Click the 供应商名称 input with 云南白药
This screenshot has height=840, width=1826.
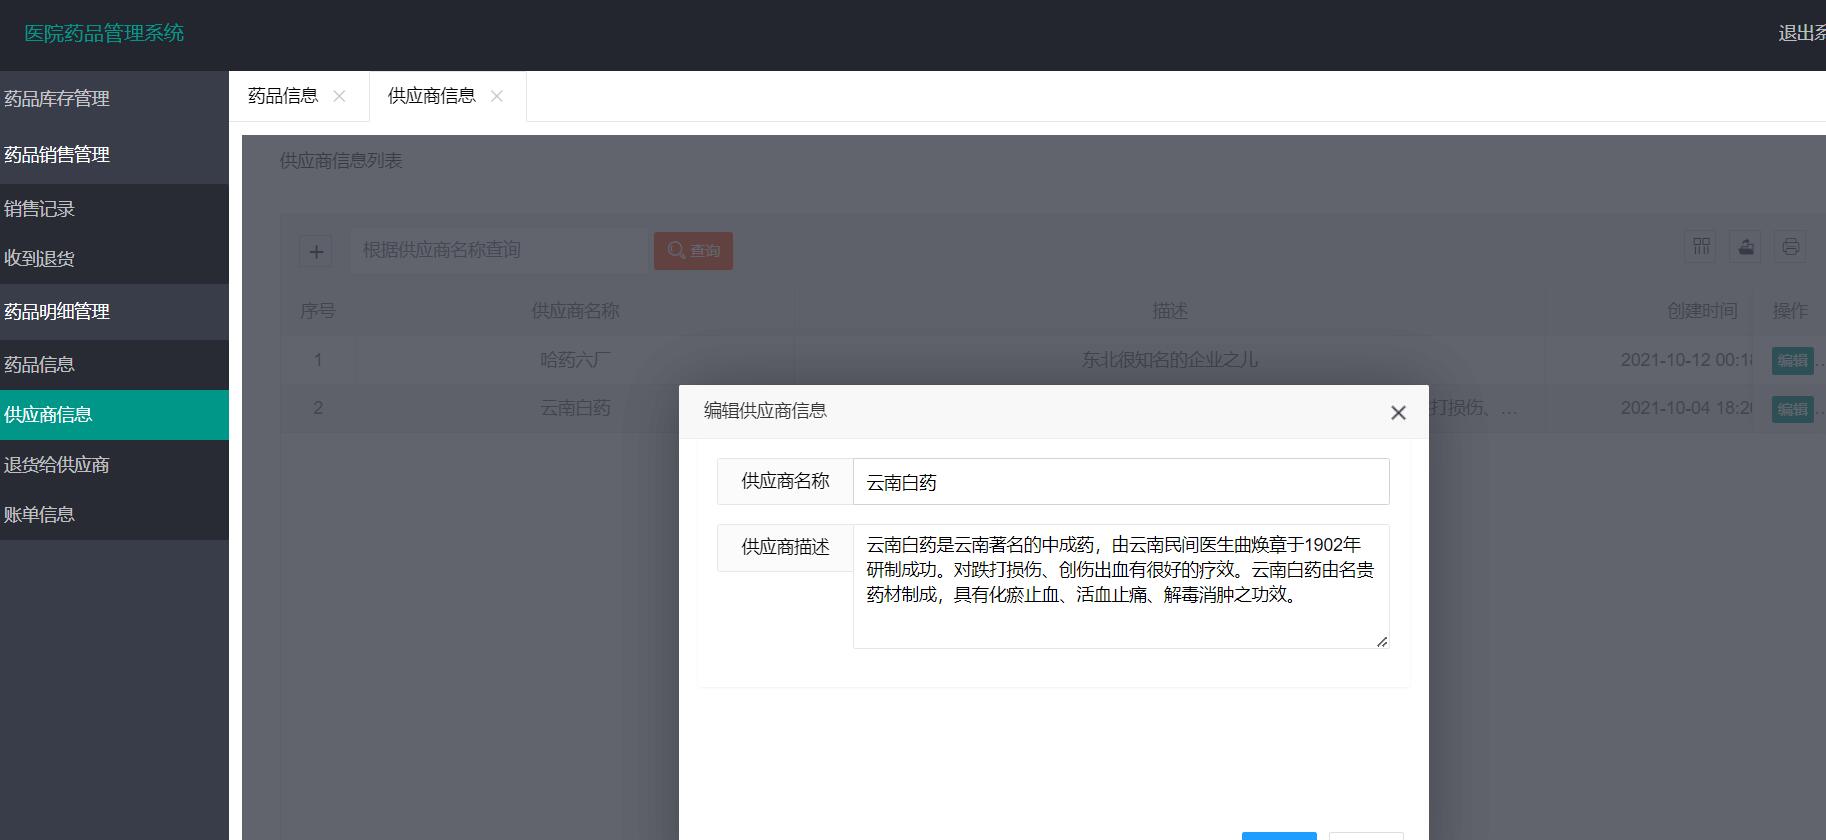point(1121,482)
